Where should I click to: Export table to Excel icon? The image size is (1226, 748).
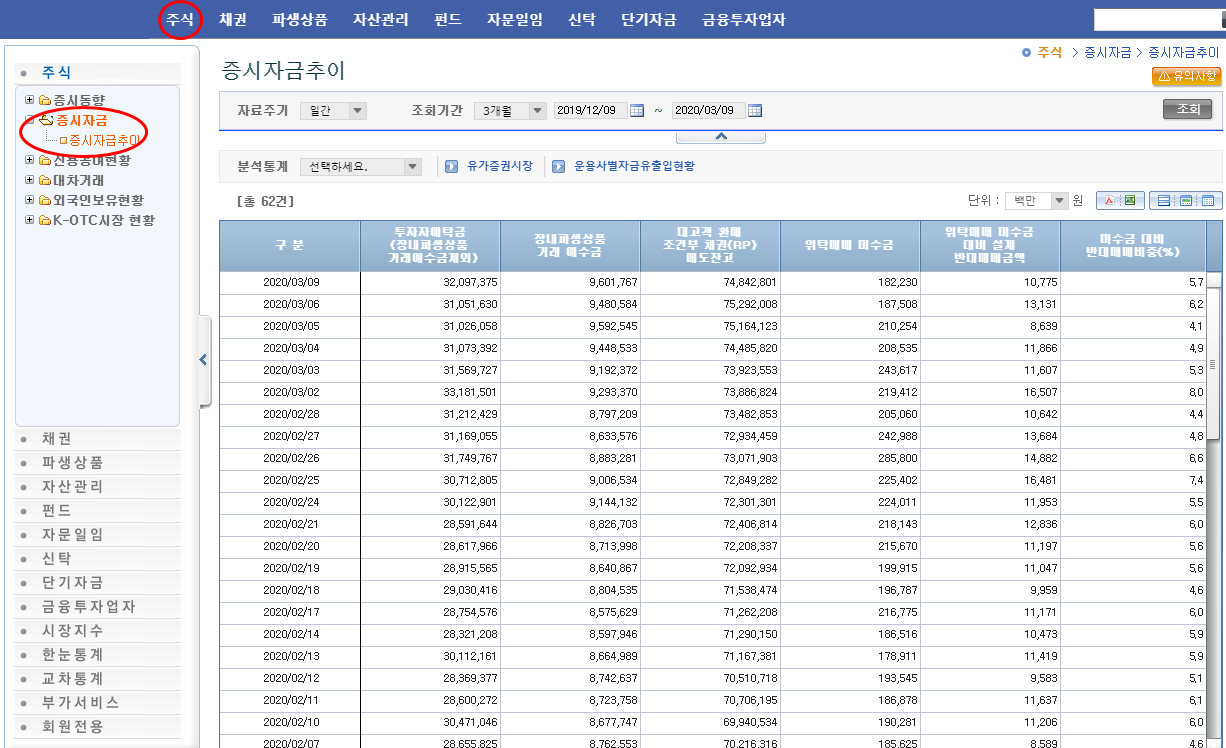(x=1129, y=201)
